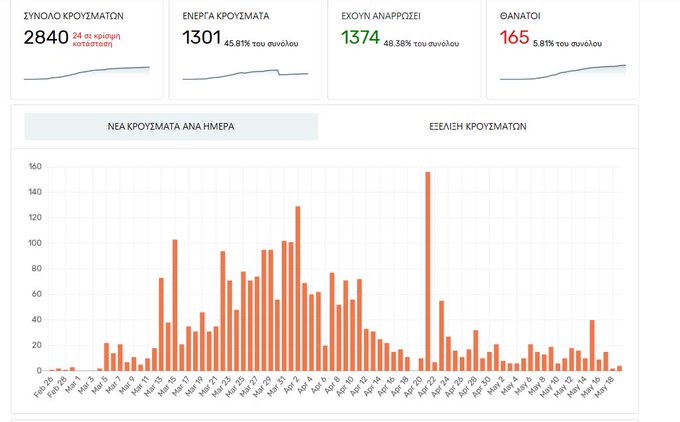Click the x-axis label May 12
Screen dimensions: 680x422
click(x=563, y=386)
